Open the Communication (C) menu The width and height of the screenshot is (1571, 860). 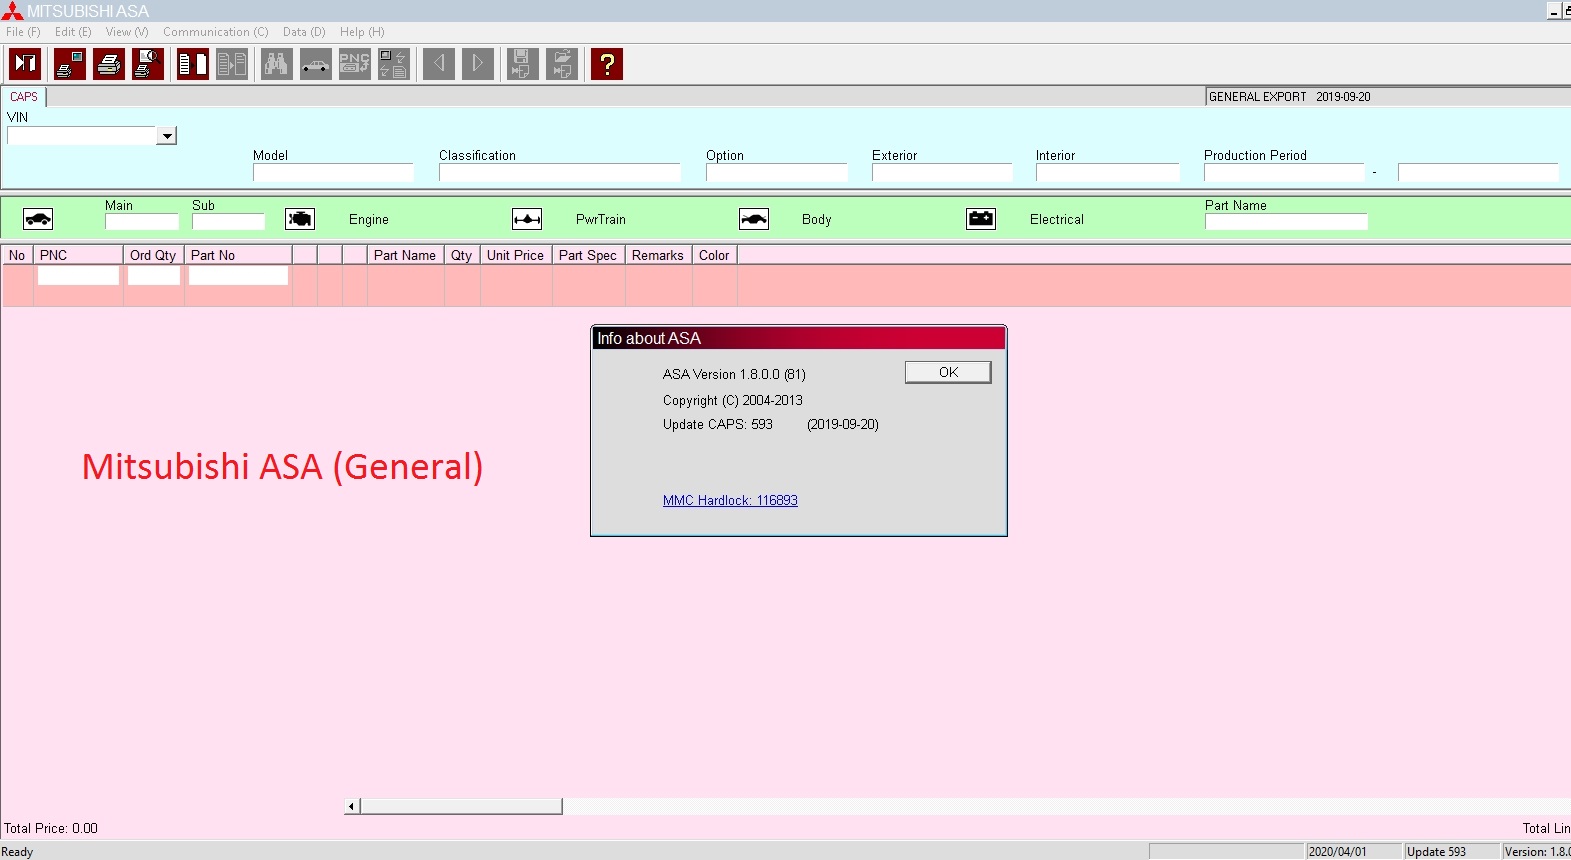[x=216, y=32]
